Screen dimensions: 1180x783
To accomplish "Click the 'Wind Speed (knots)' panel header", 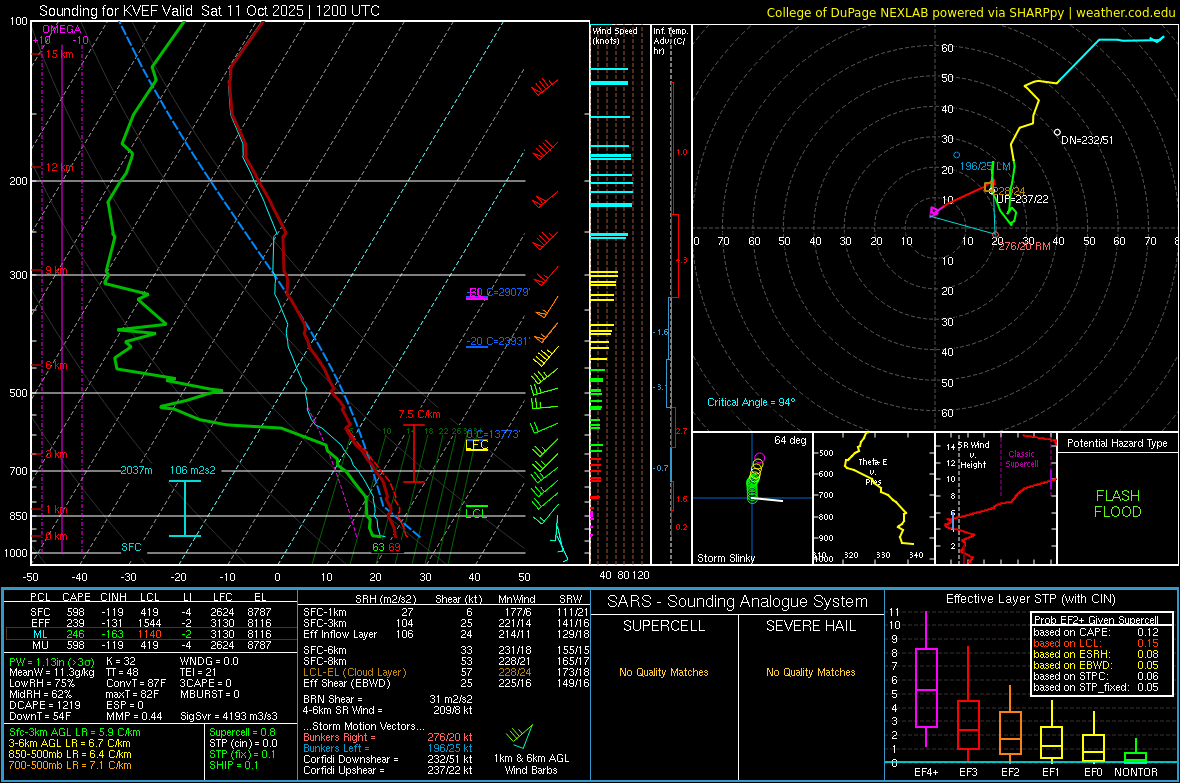I will coord(615,35).
